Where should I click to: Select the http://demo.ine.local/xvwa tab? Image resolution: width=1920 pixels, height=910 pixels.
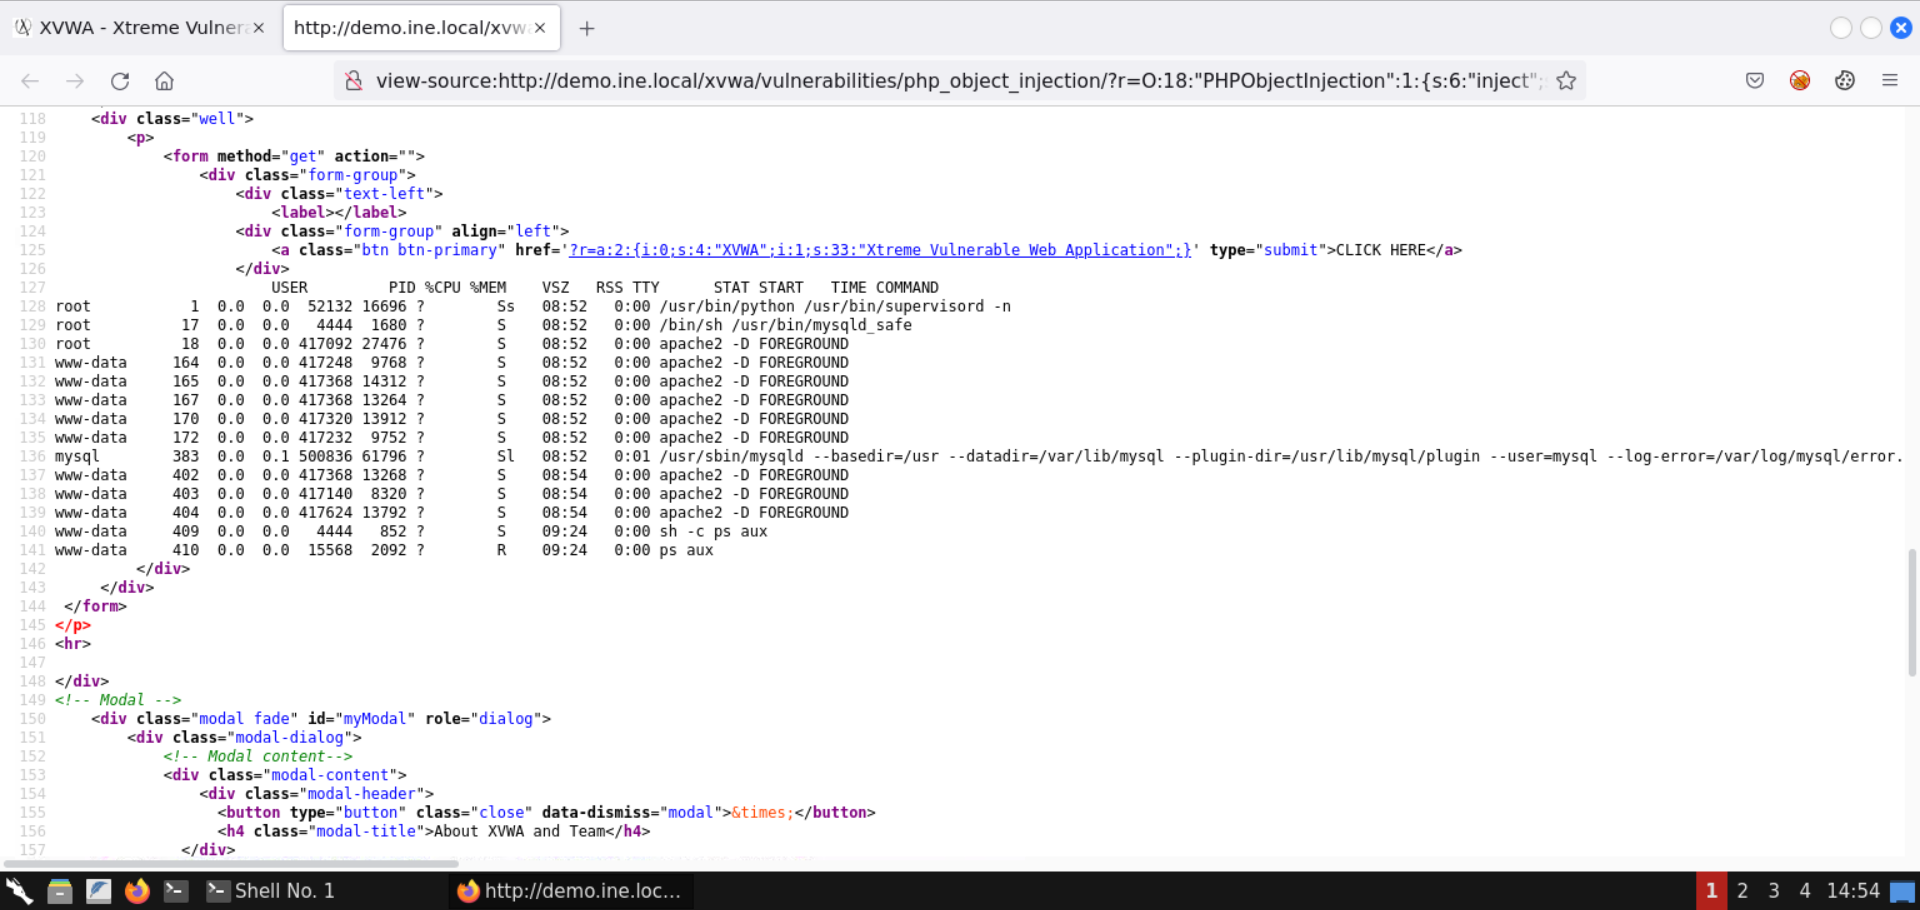[408, 28]
